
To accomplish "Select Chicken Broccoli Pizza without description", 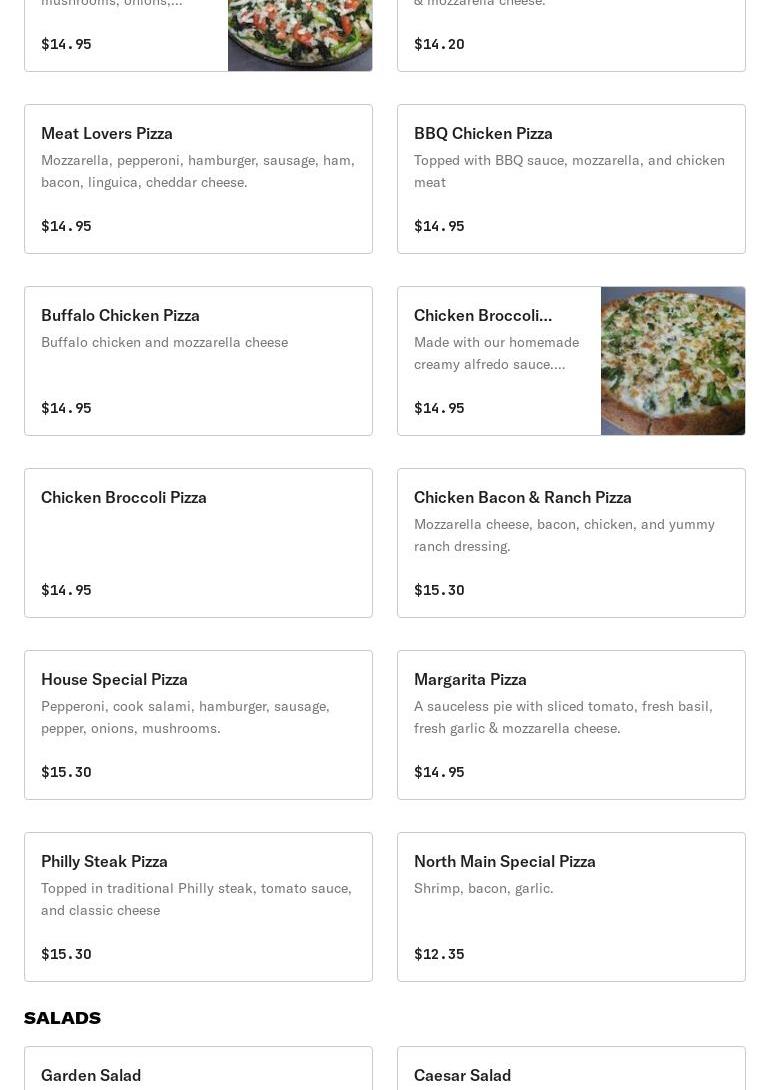I will click(198, 543).
